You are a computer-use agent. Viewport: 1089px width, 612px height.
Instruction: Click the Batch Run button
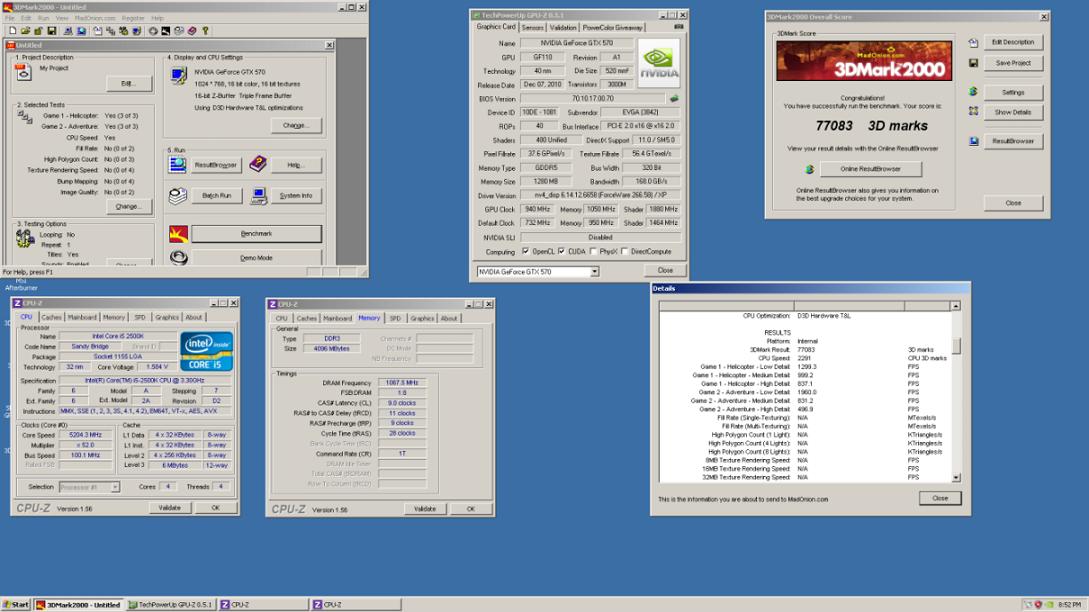coord(217,196)
